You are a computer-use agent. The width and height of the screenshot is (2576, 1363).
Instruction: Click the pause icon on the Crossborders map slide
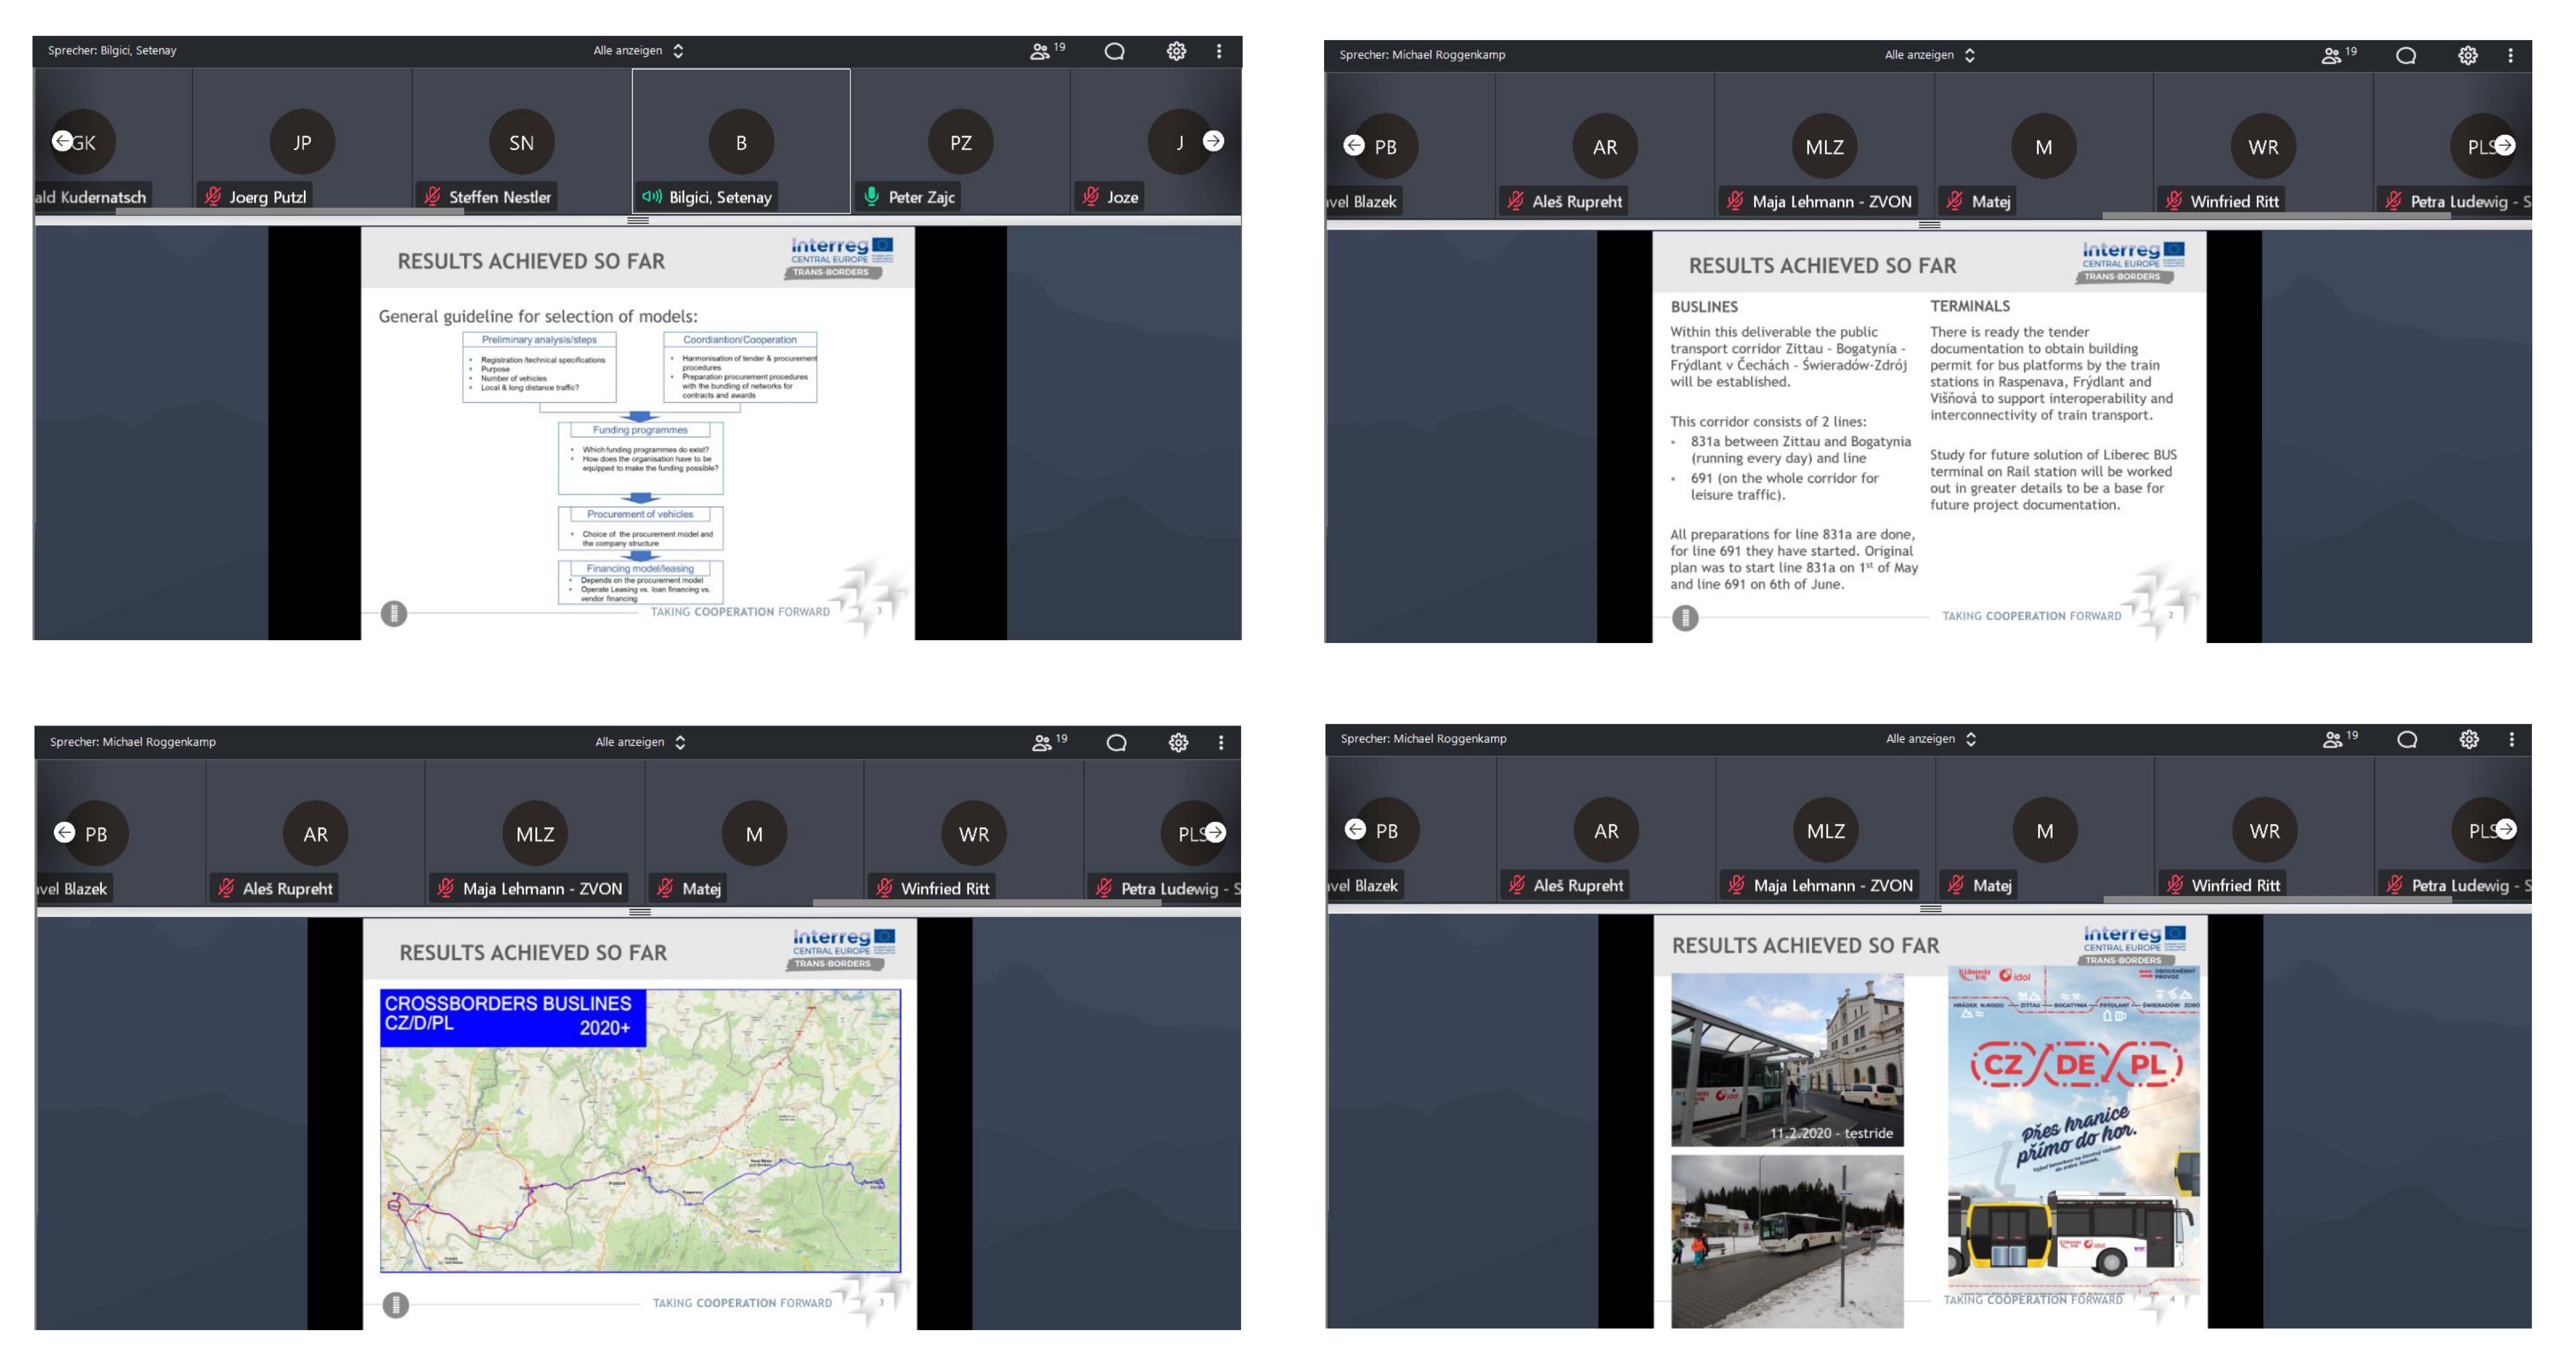click(396, 1305)
